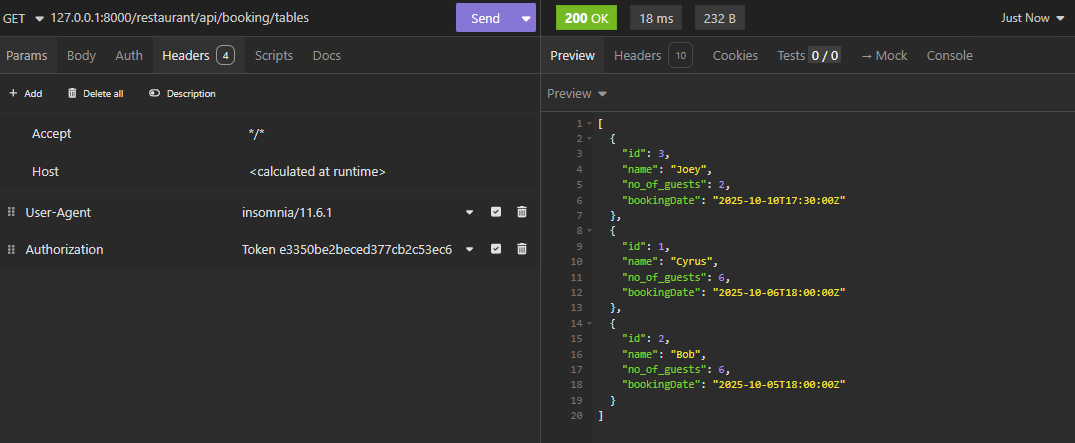Viewport: 1075px width, 443px height.
Task: Select the request Headers tab
Action: (198, 56)
